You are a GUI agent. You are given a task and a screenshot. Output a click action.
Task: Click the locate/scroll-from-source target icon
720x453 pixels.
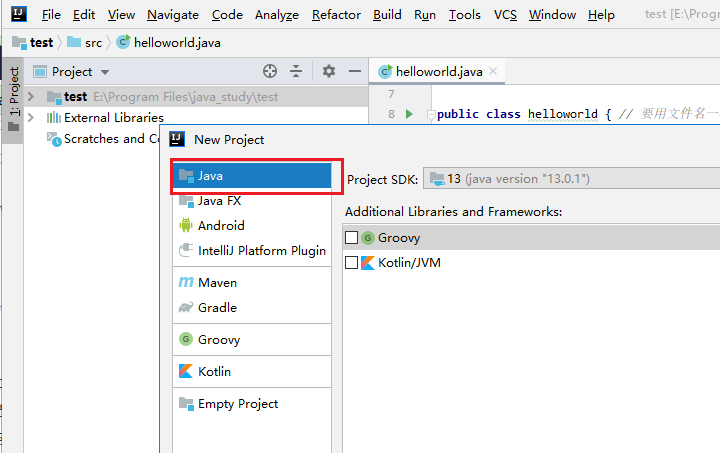(x=270, y=71)
